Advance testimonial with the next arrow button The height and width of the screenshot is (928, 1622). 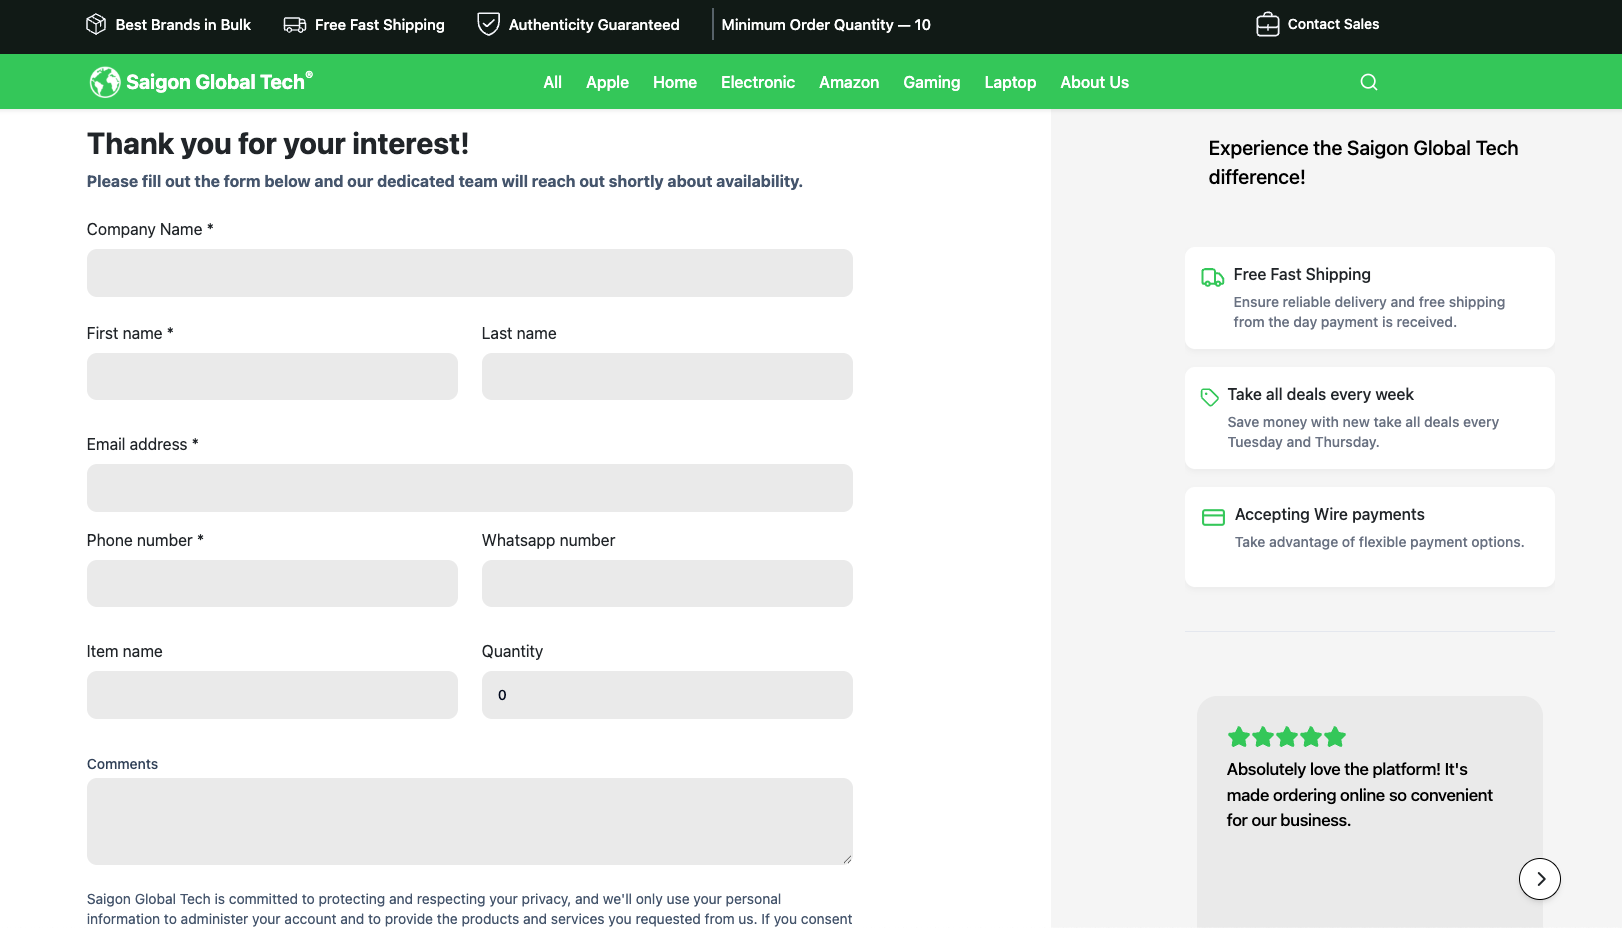point(1539,879)
